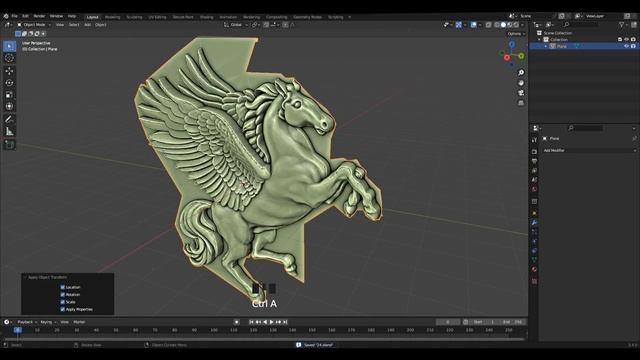Select the Select Box tool
This screenshot has height=360, width=640.
[x=9, y=46]
